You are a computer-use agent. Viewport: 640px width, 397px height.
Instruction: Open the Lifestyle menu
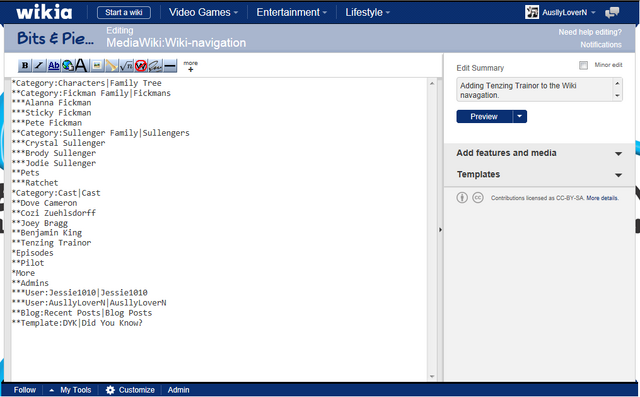367,12
